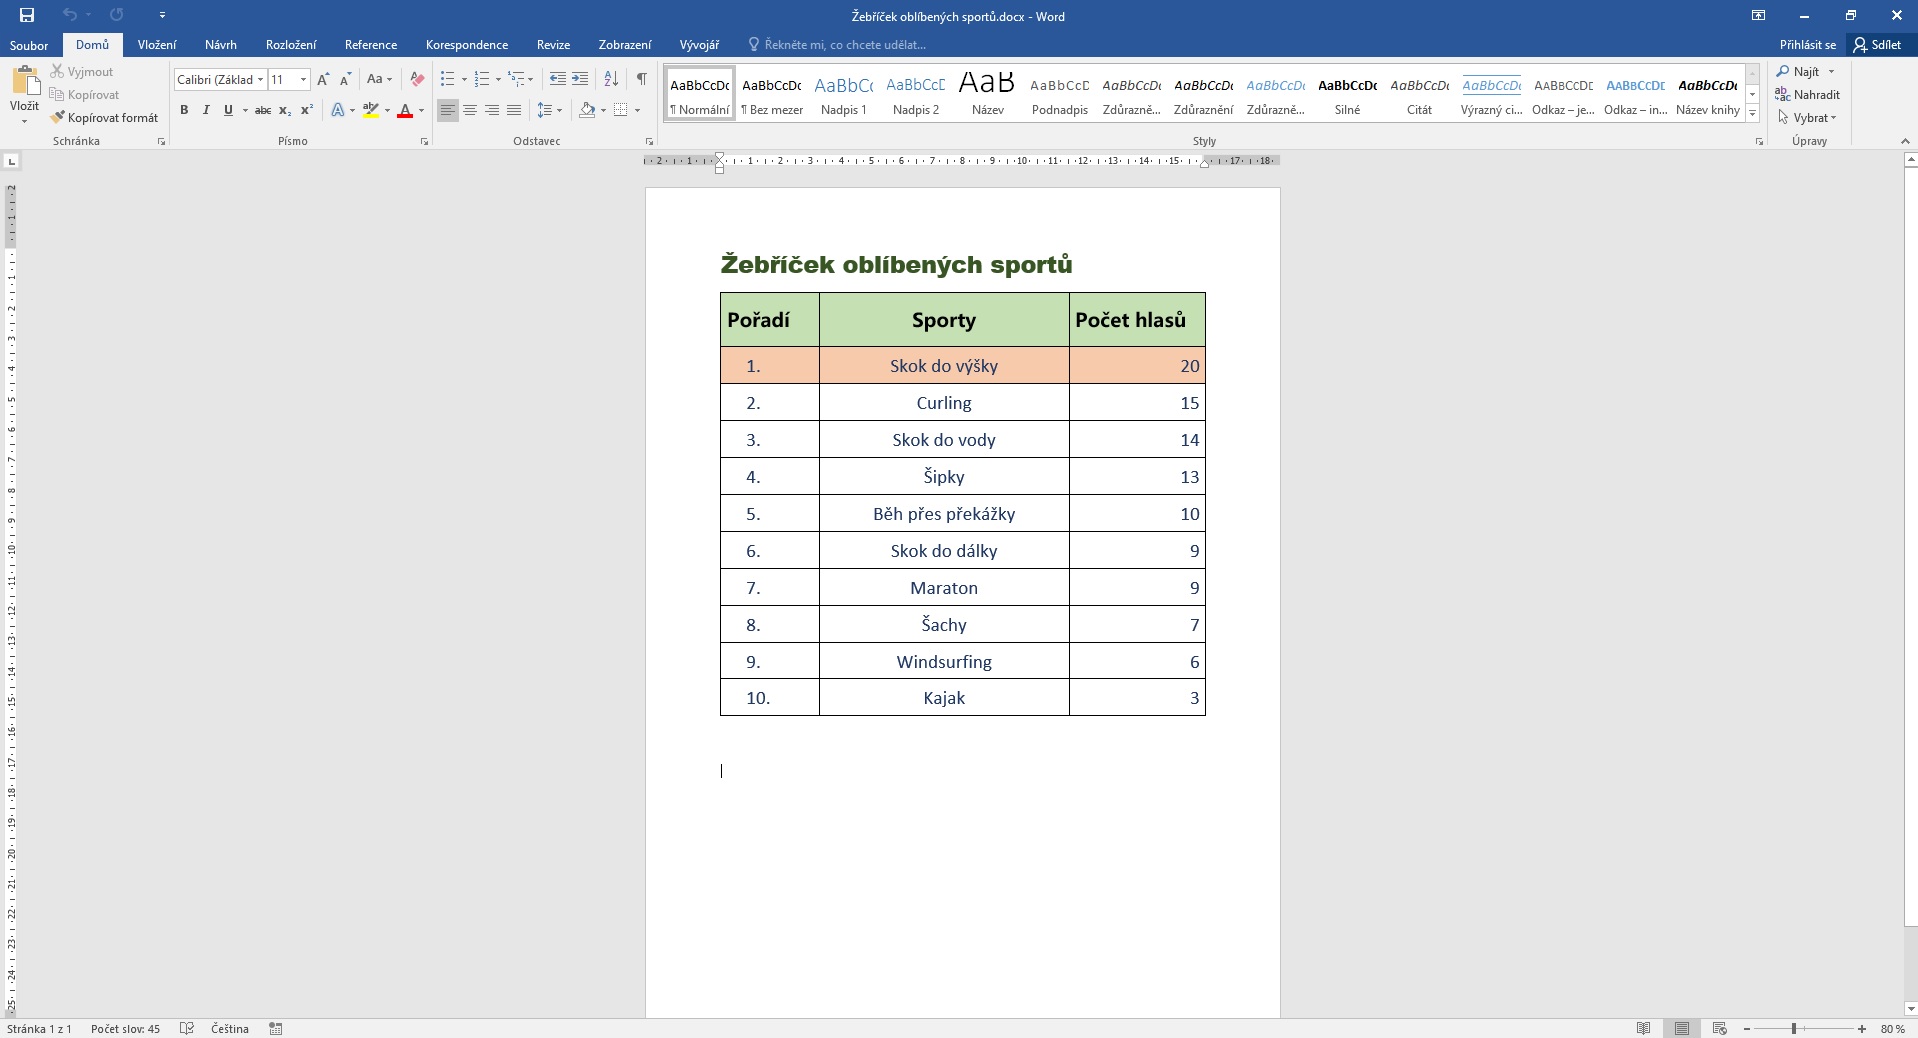The image size is (1918, 1038).
Task: Apply strikethrough text formatting
Action: click(x=262, y=110)
